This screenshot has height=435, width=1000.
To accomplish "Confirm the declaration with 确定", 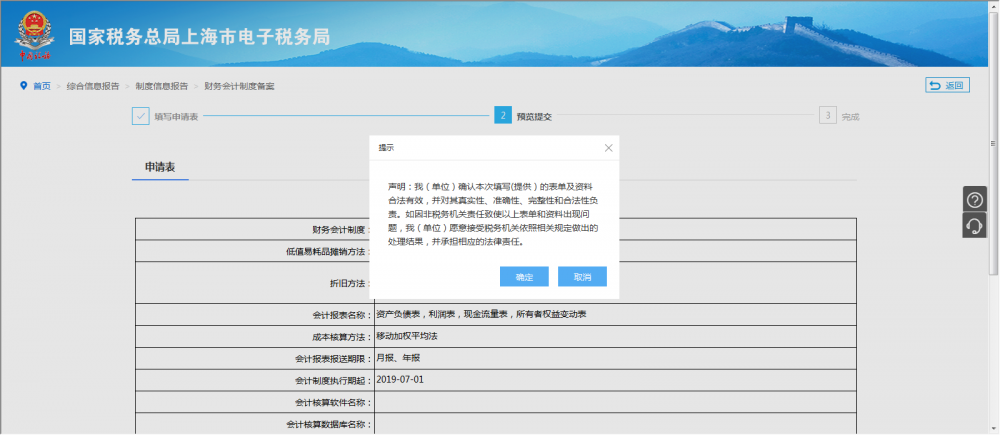I will point(524,277).
